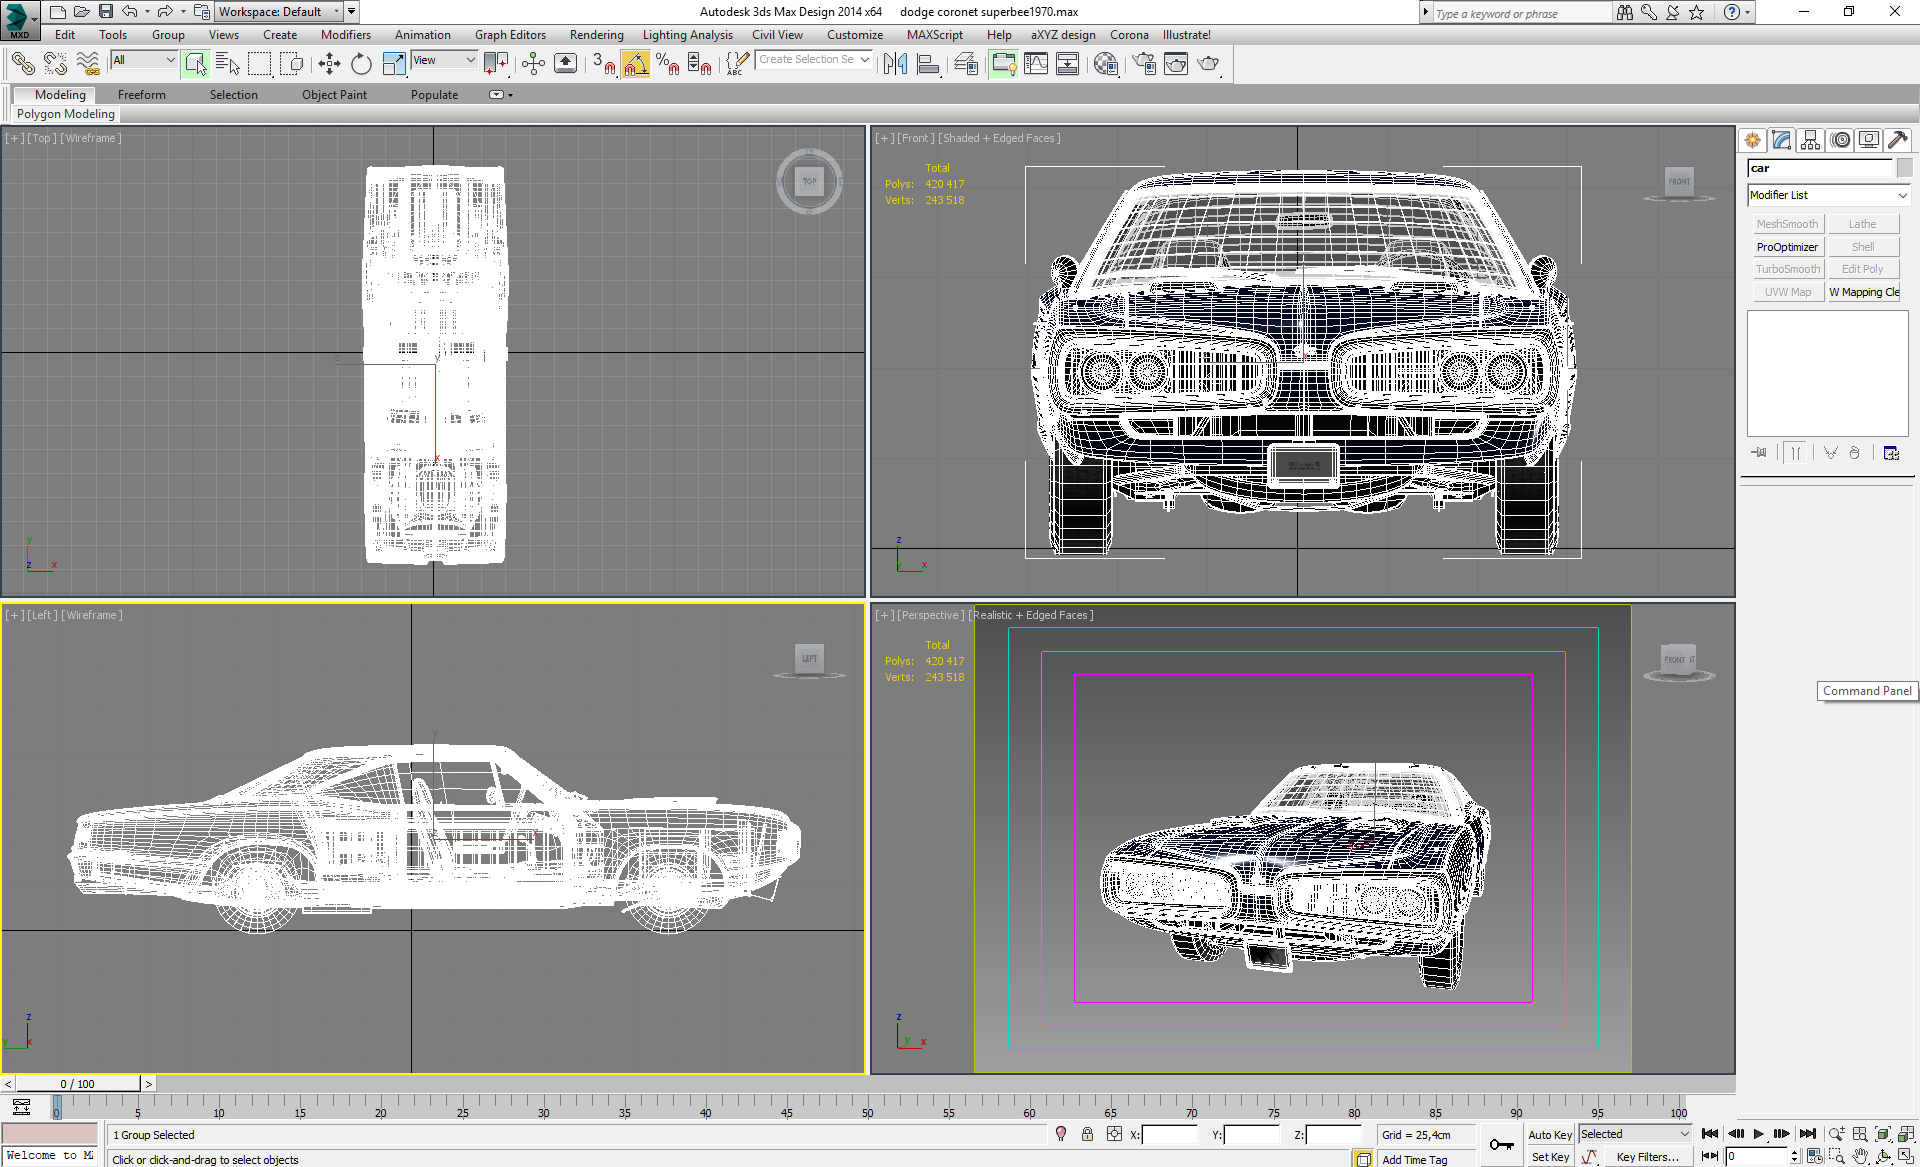Toggle Window/Crossing selection mode
This screenshot has height=1167, width=1920.
pos(292,64)
